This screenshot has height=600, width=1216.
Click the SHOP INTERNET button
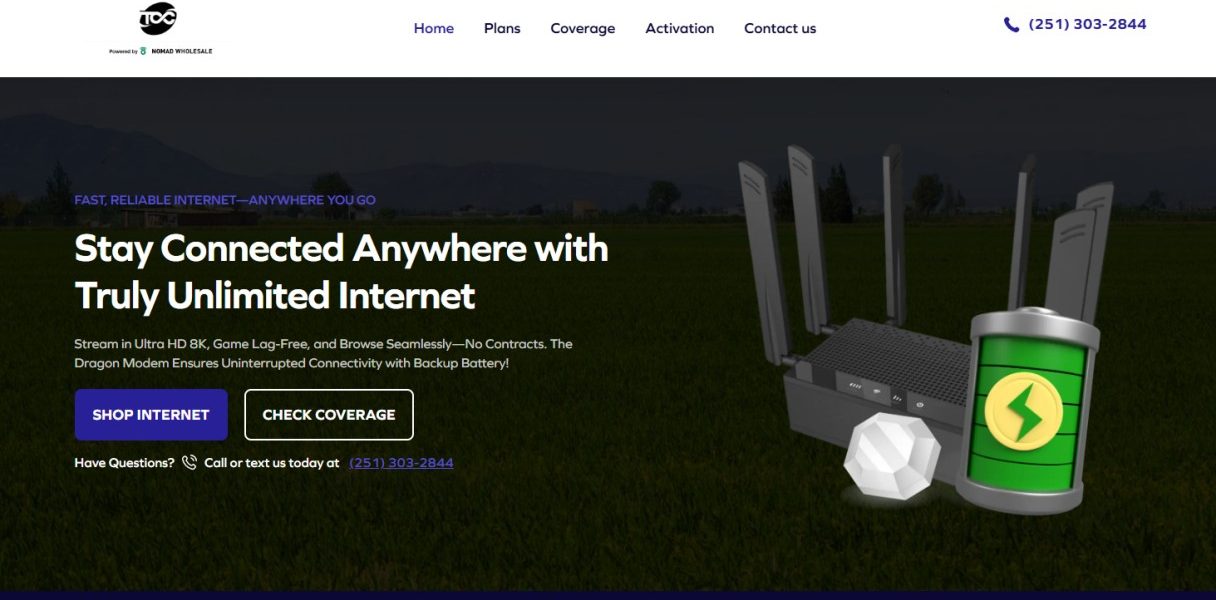point(151,415)
